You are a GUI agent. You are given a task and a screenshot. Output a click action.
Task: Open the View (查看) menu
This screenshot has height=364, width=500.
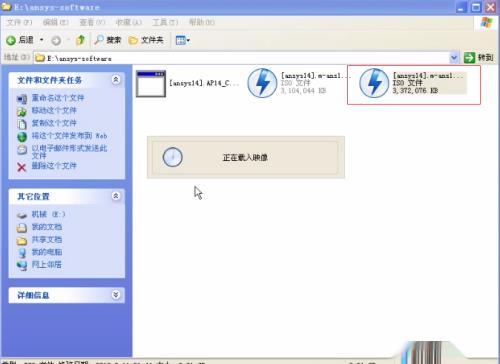pyautogui.click(x=92, y=22)
